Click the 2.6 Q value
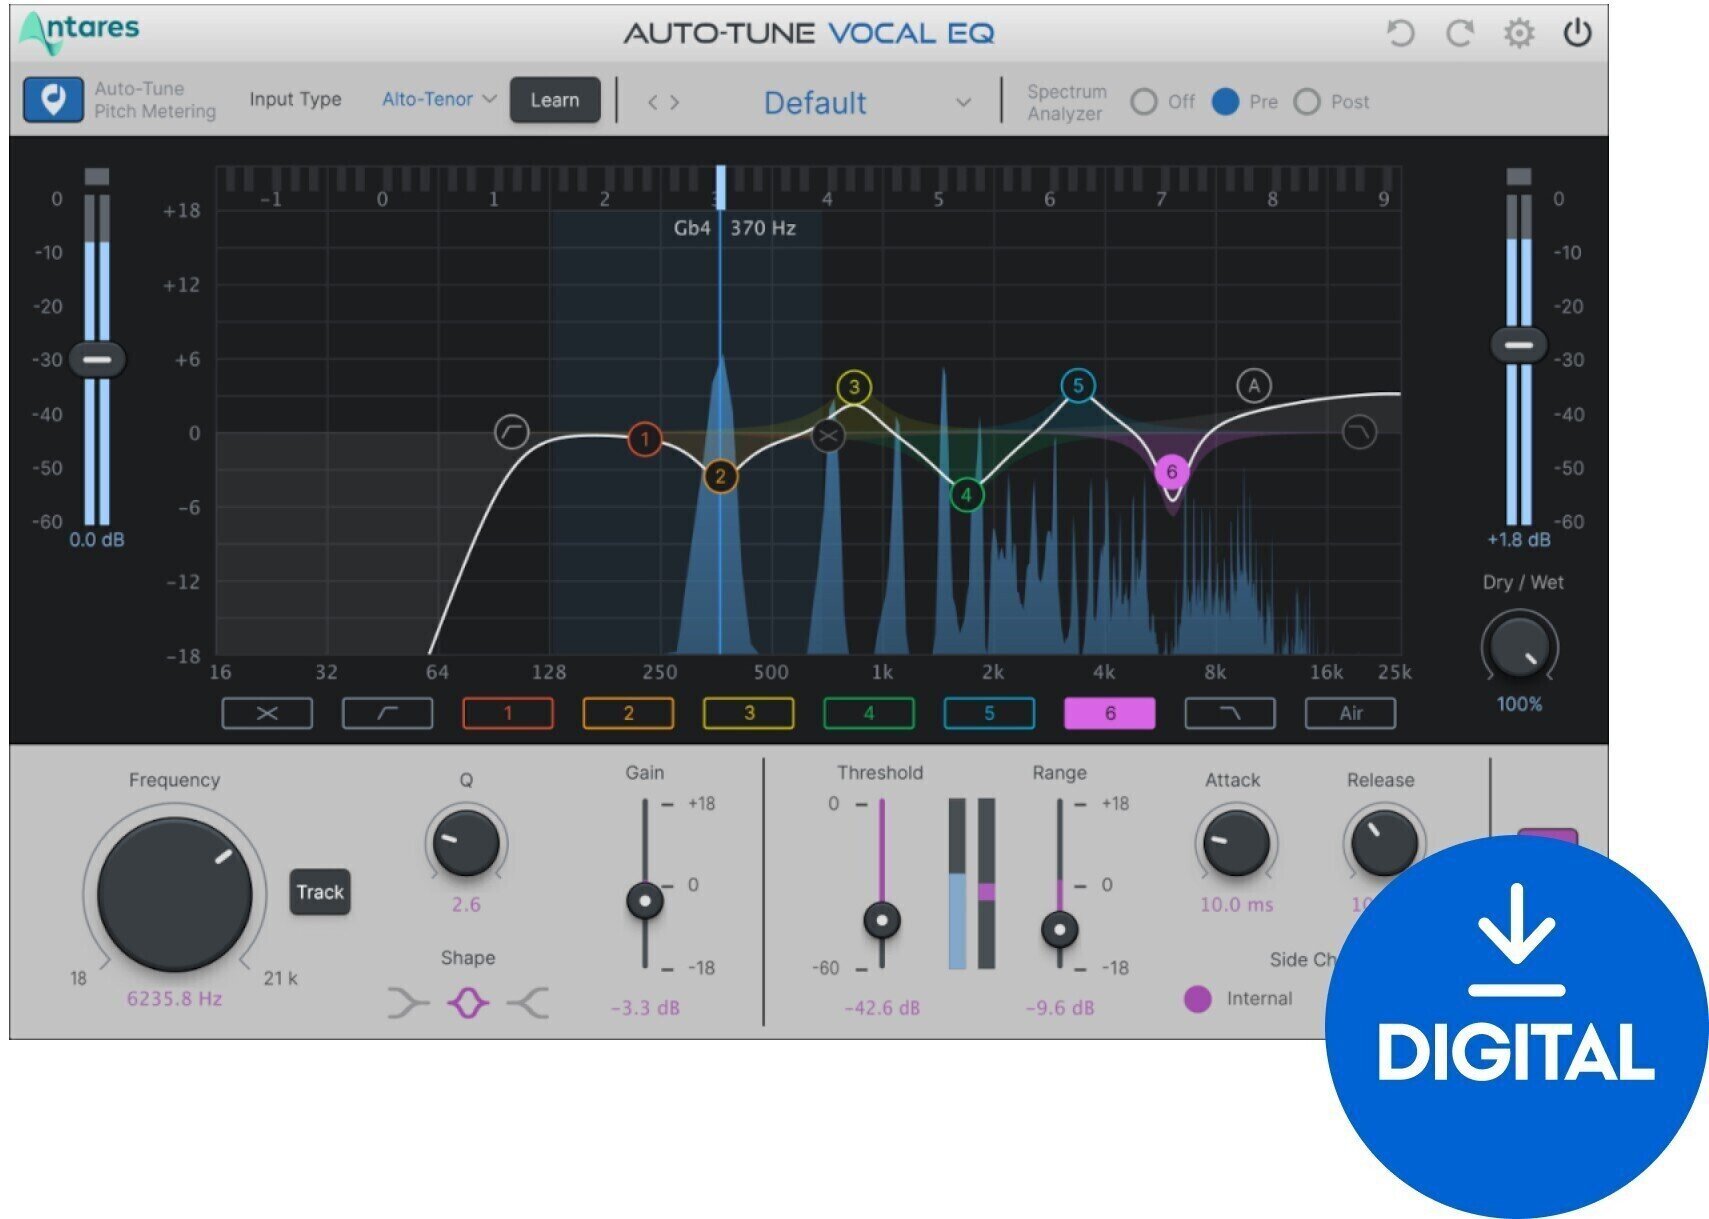 coord(466,905)
